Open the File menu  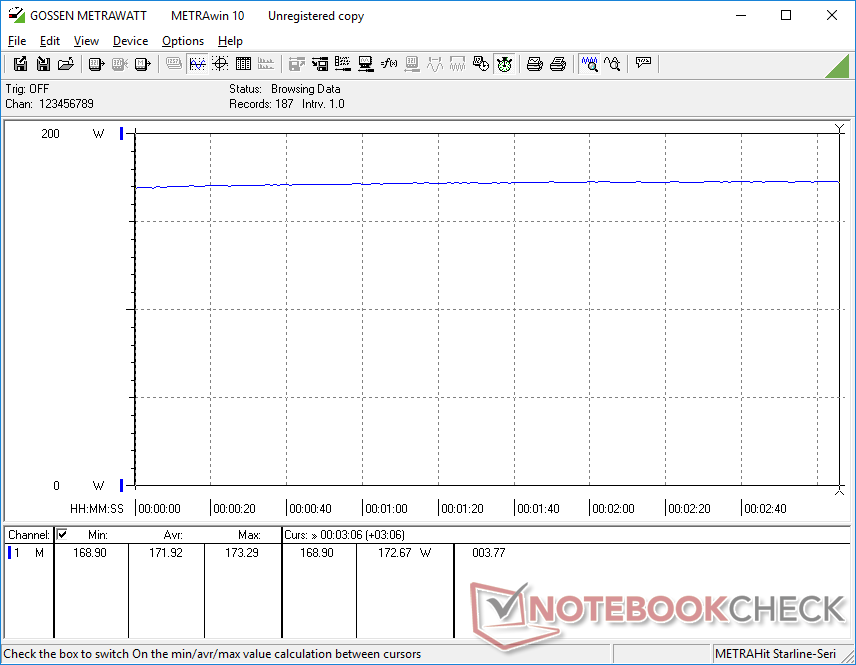tap(17, 41)
